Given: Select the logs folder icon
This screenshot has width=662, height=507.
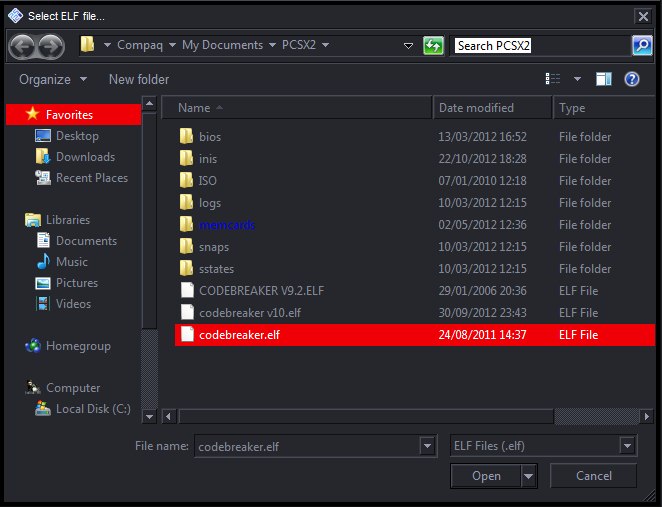Looking at the screenshot, I should pos(186,202).
